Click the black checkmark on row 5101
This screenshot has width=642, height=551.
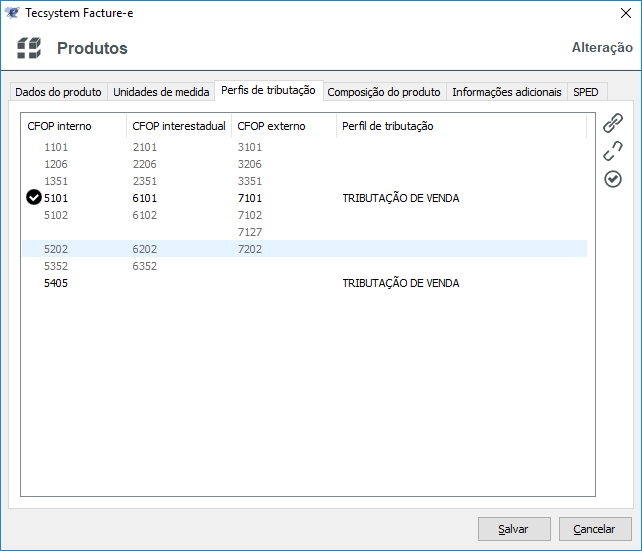tap(34, 198)
